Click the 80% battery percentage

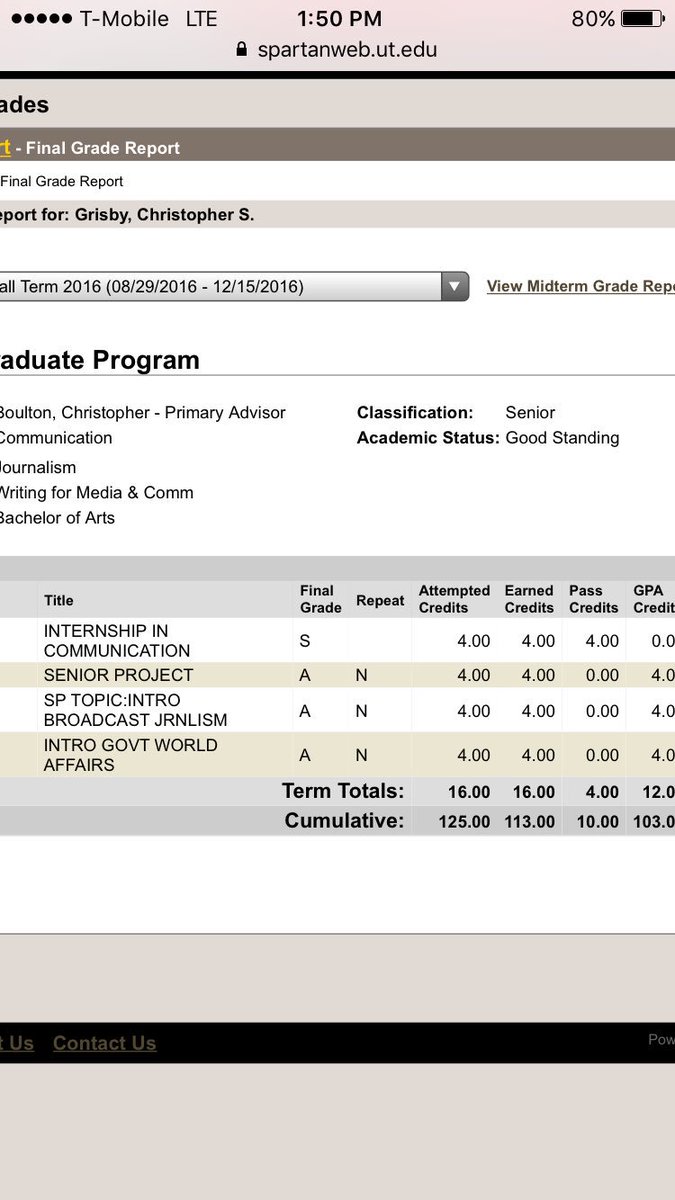[x=593, y=19]
